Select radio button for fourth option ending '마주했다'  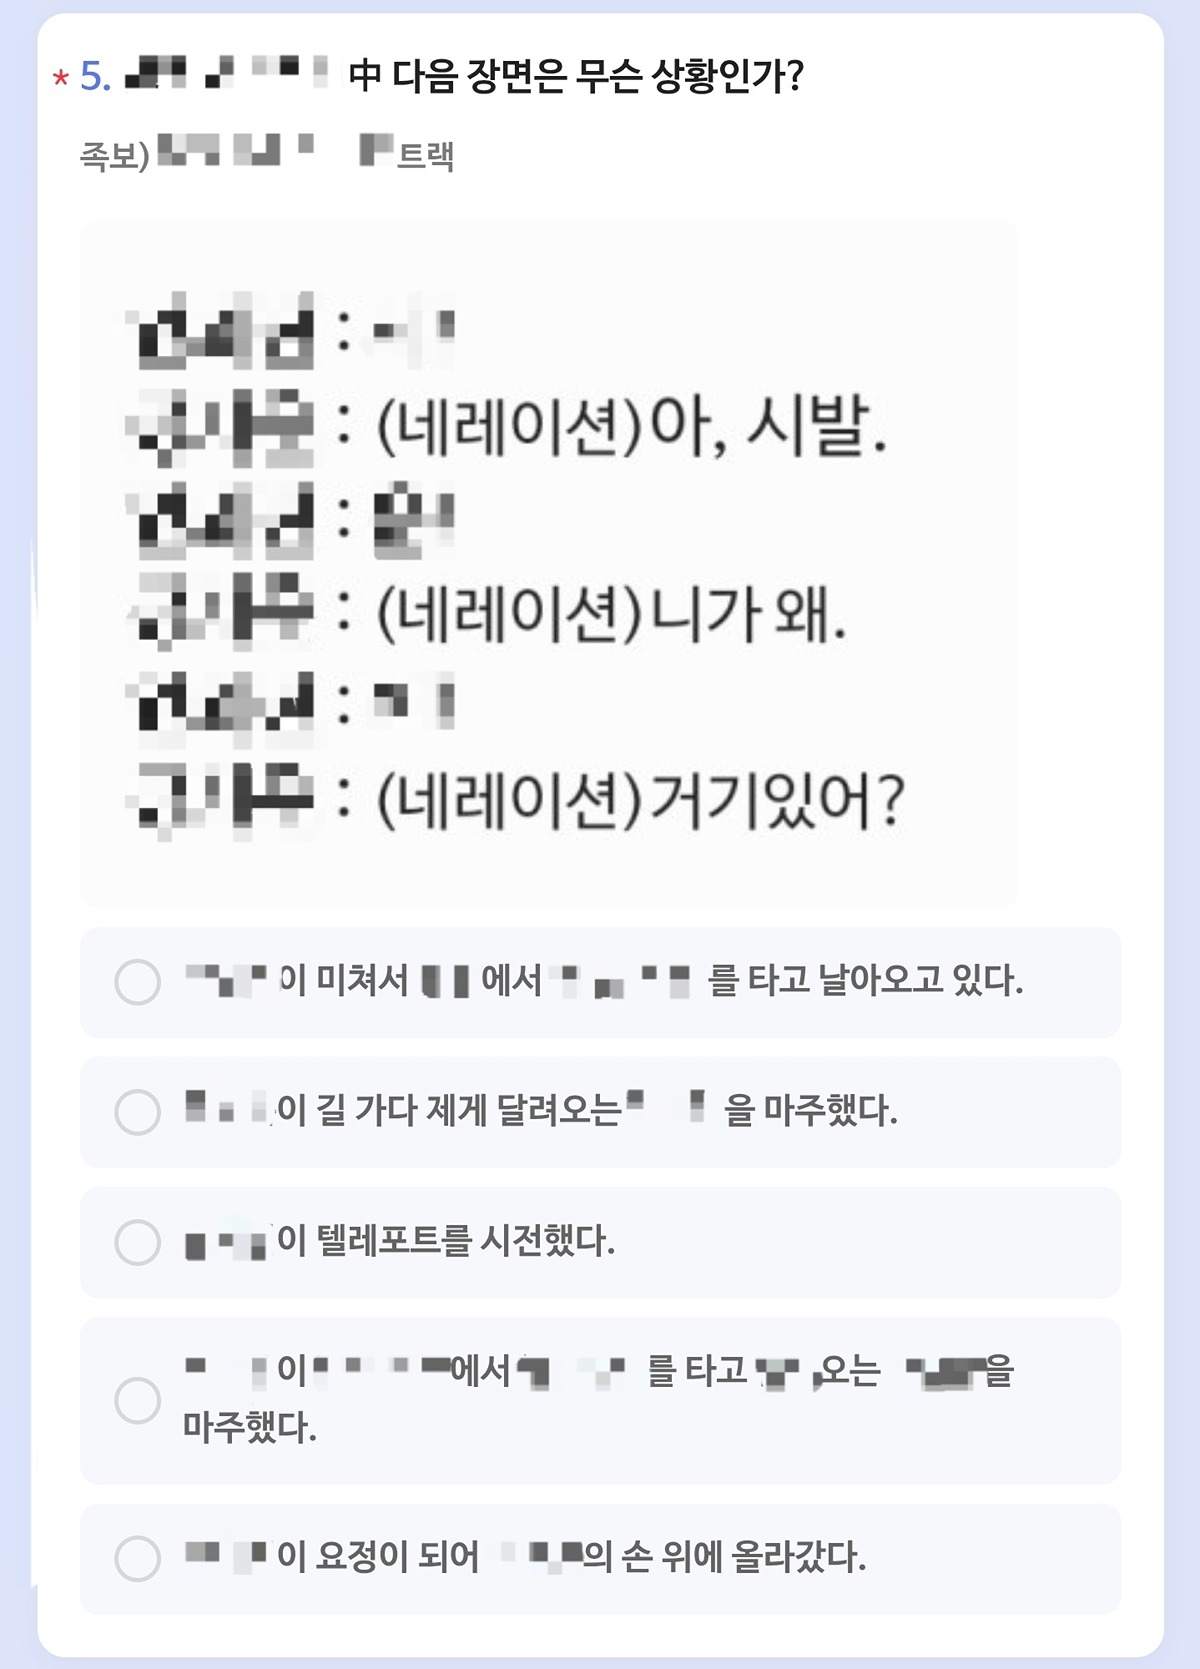tap(138, 1400)
